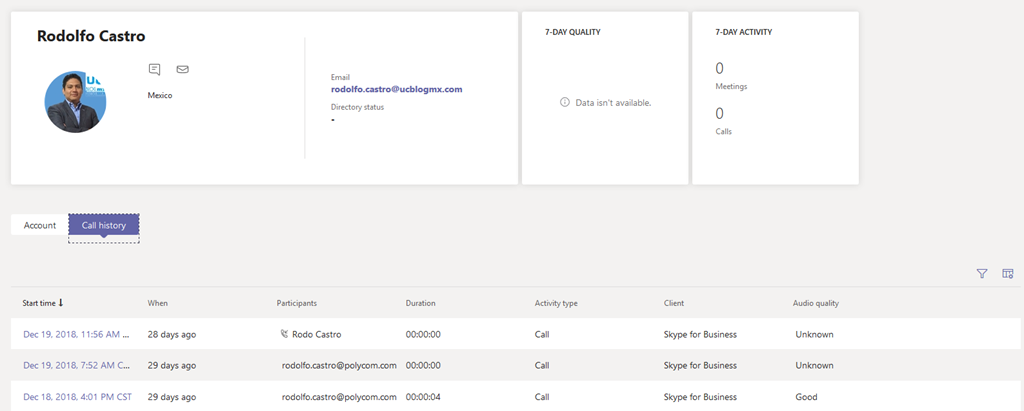Screen dimensions: 1024x411
Task: Sort by the Start time column header
Action: click(x=39, y=302)
